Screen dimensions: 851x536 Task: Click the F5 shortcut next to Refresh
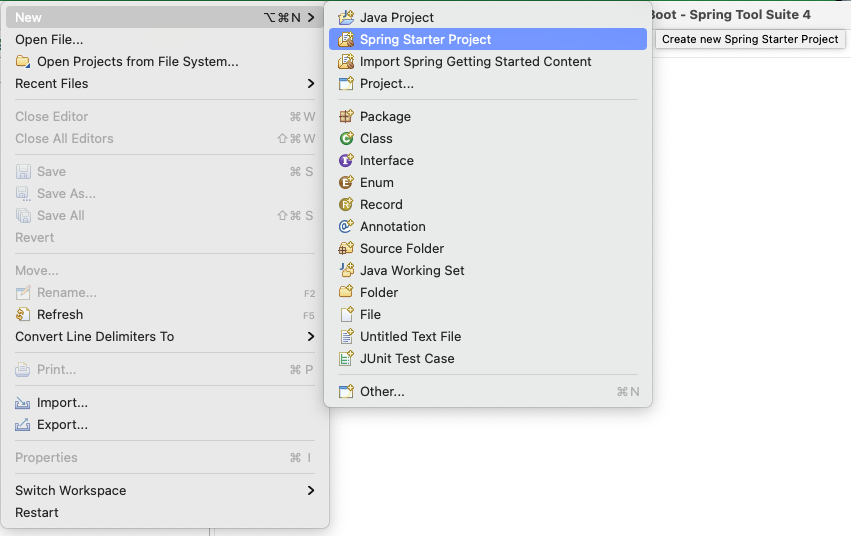(x=309, y=315)
